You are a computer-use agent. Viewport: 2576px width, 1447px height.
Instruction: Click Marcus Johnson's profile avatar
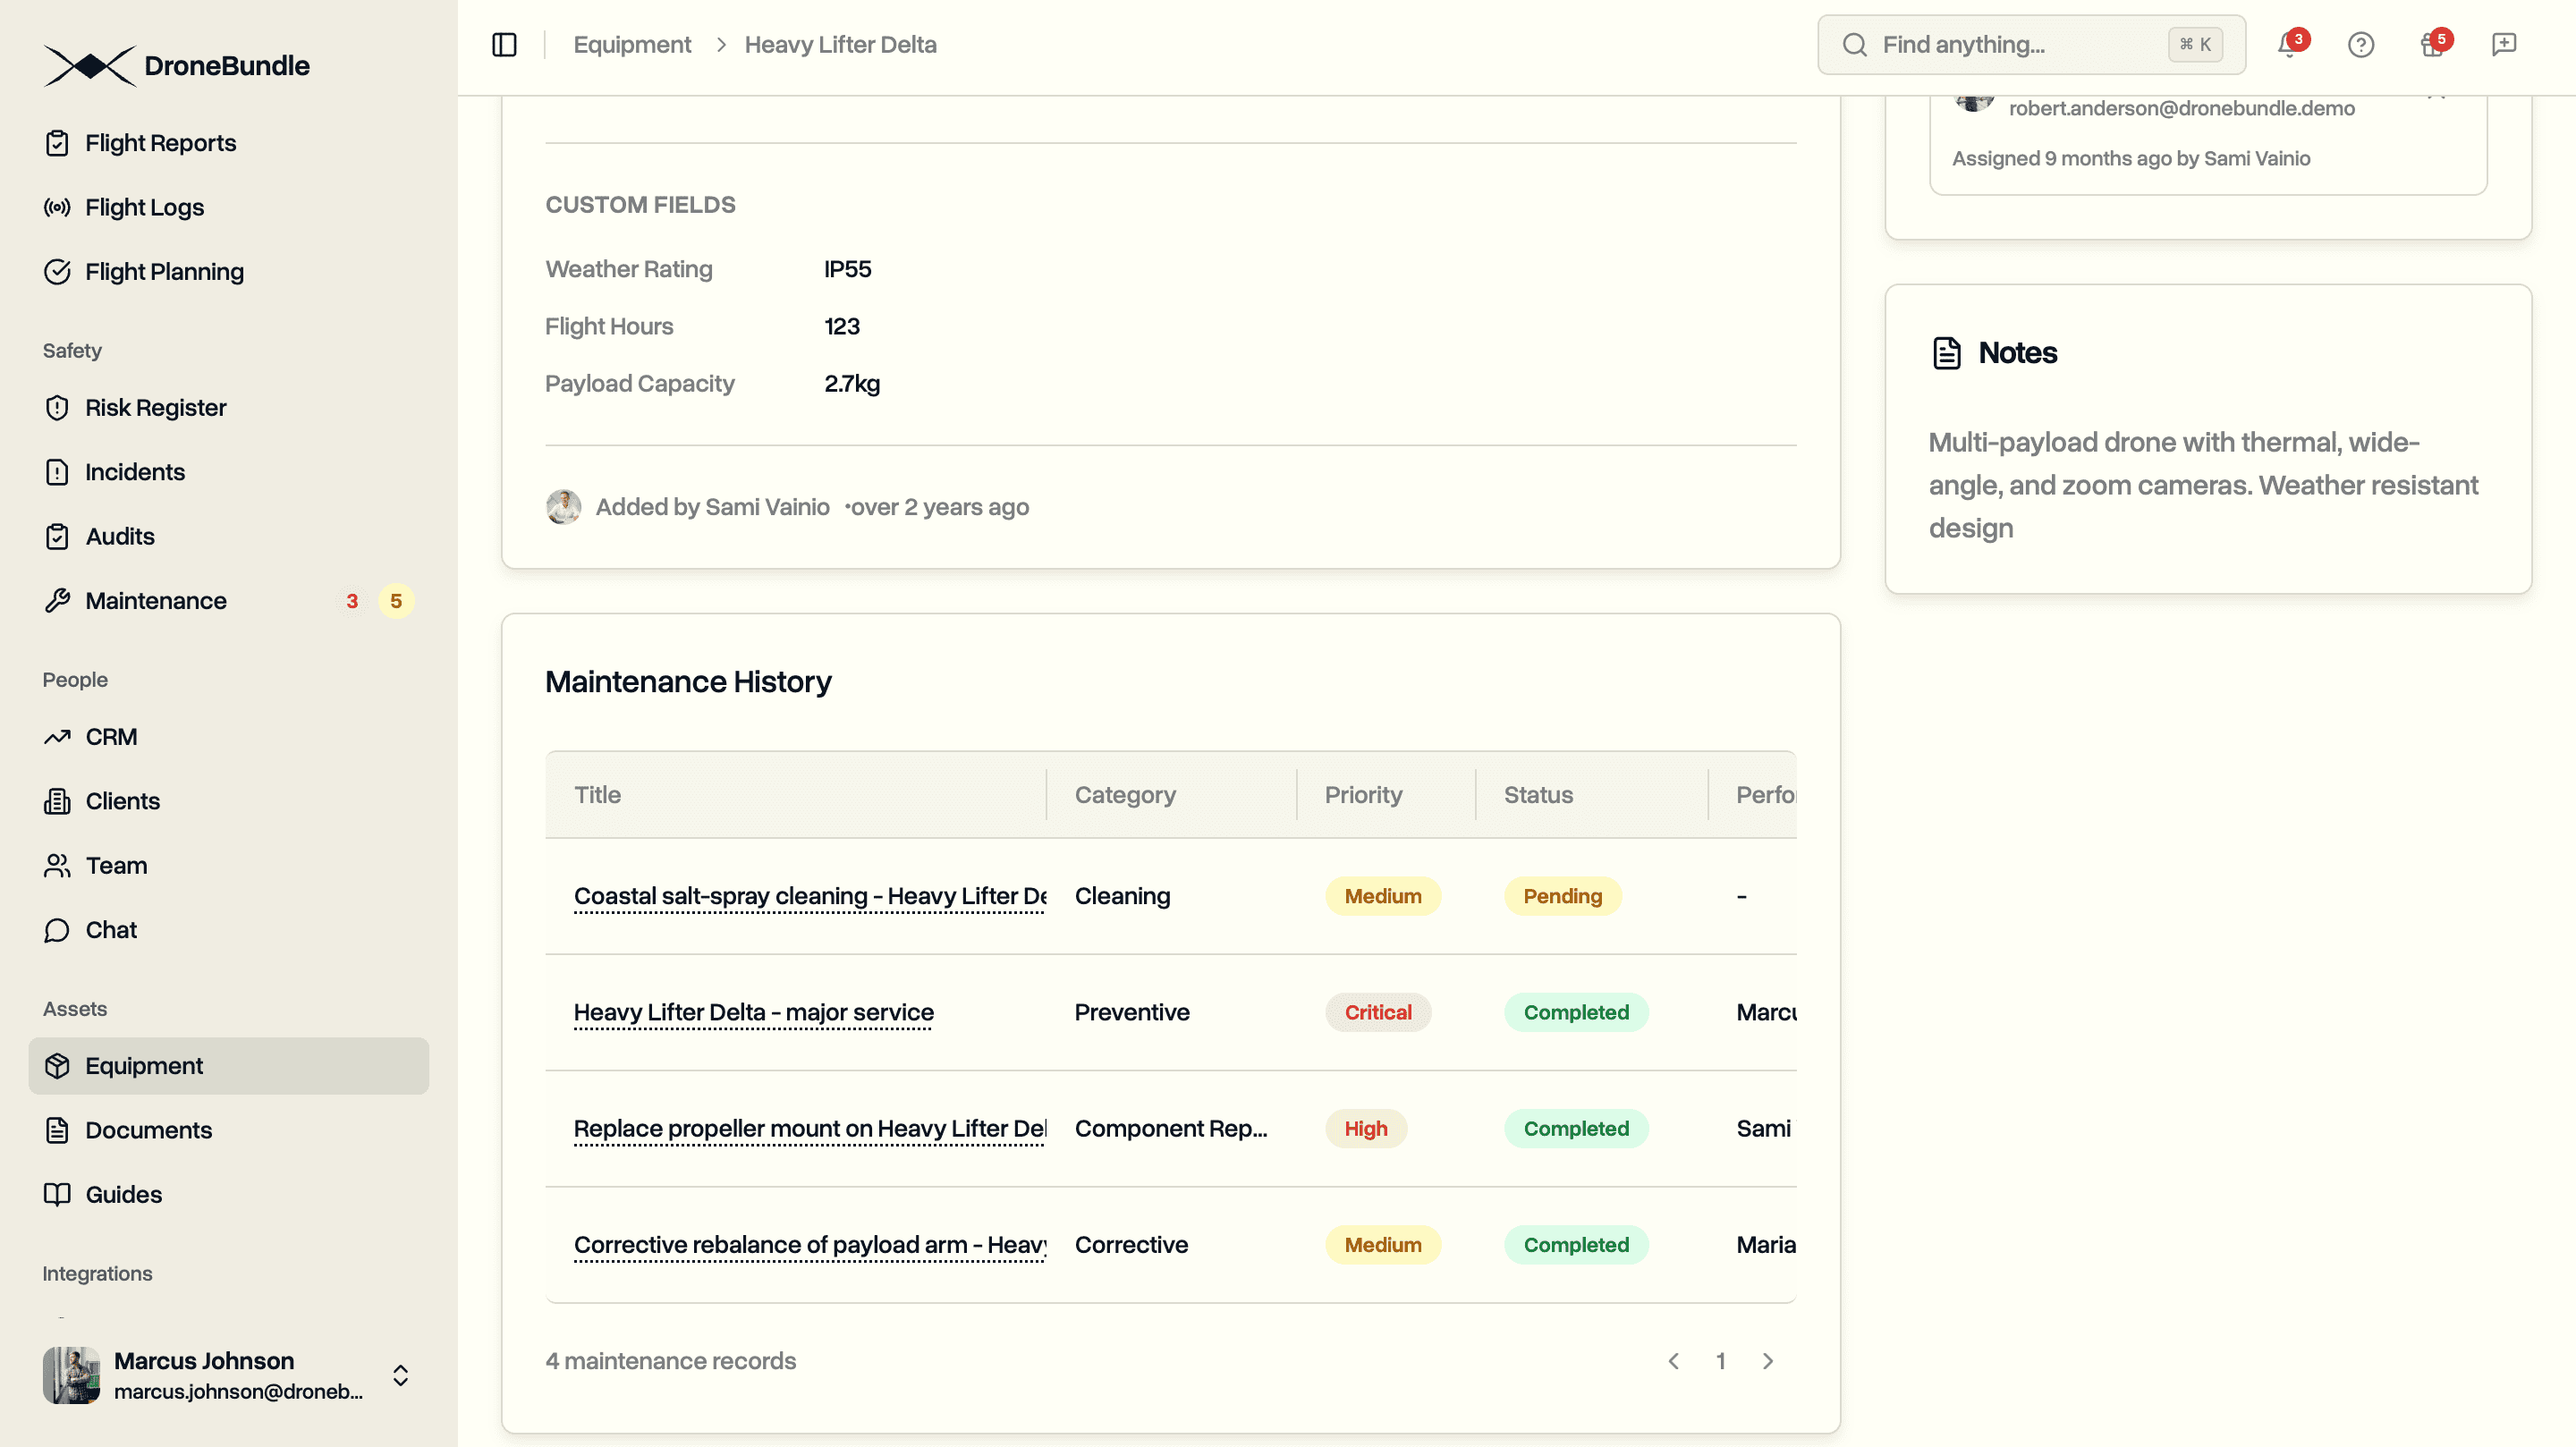click(x=71, y=1375)
